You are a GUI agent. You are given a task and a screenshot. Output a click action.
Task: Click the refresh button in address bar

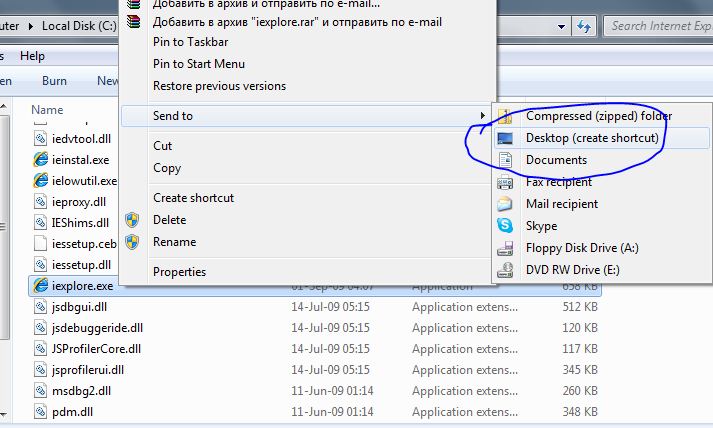coord(583,26)
